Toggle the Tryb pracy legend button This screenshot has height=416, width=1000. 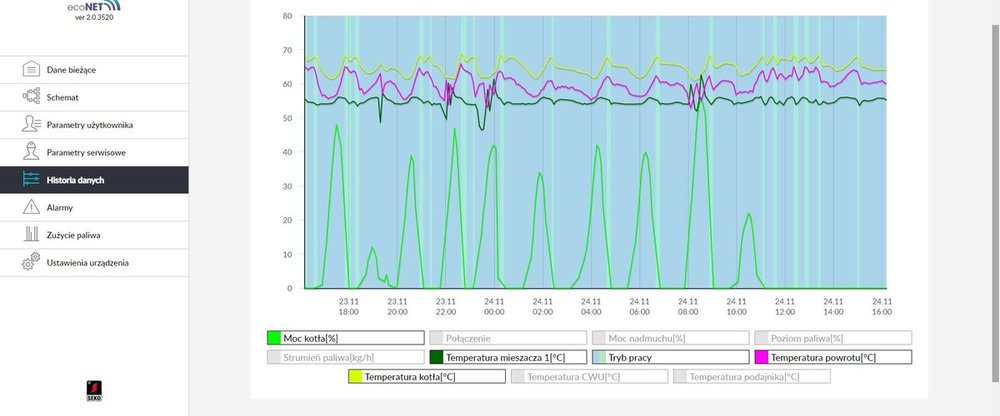click(x=669, y=357)
